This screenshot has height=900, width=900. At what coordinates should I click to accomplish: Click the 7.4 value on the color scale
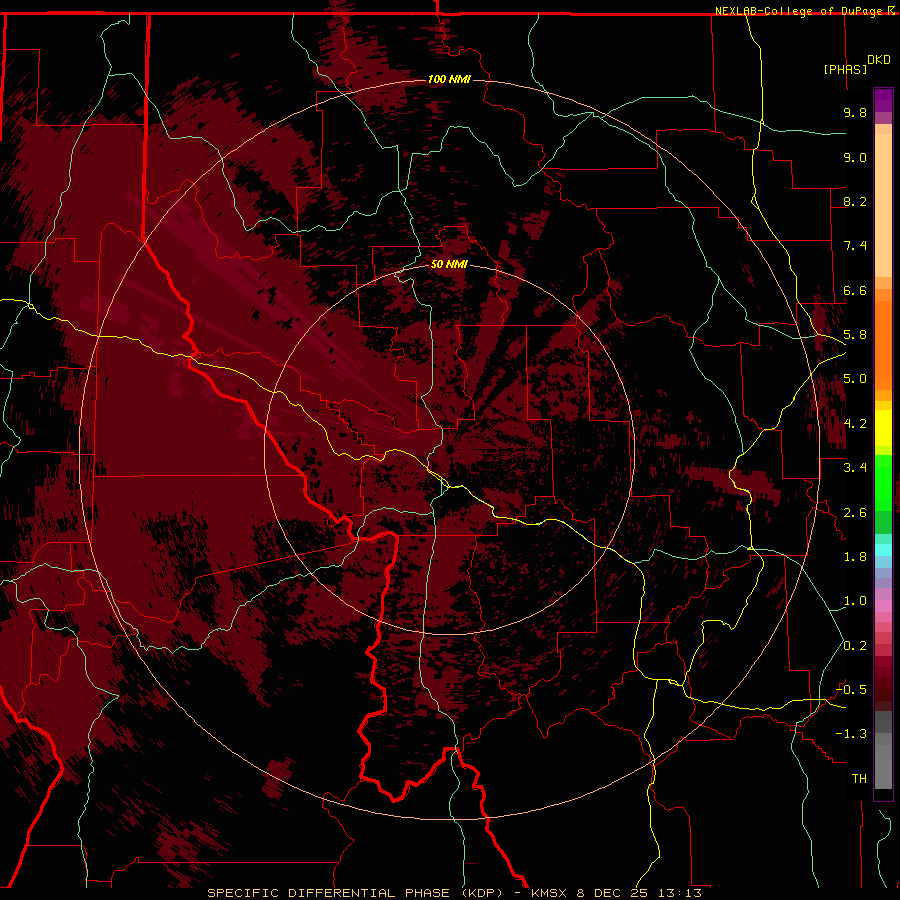855,246
